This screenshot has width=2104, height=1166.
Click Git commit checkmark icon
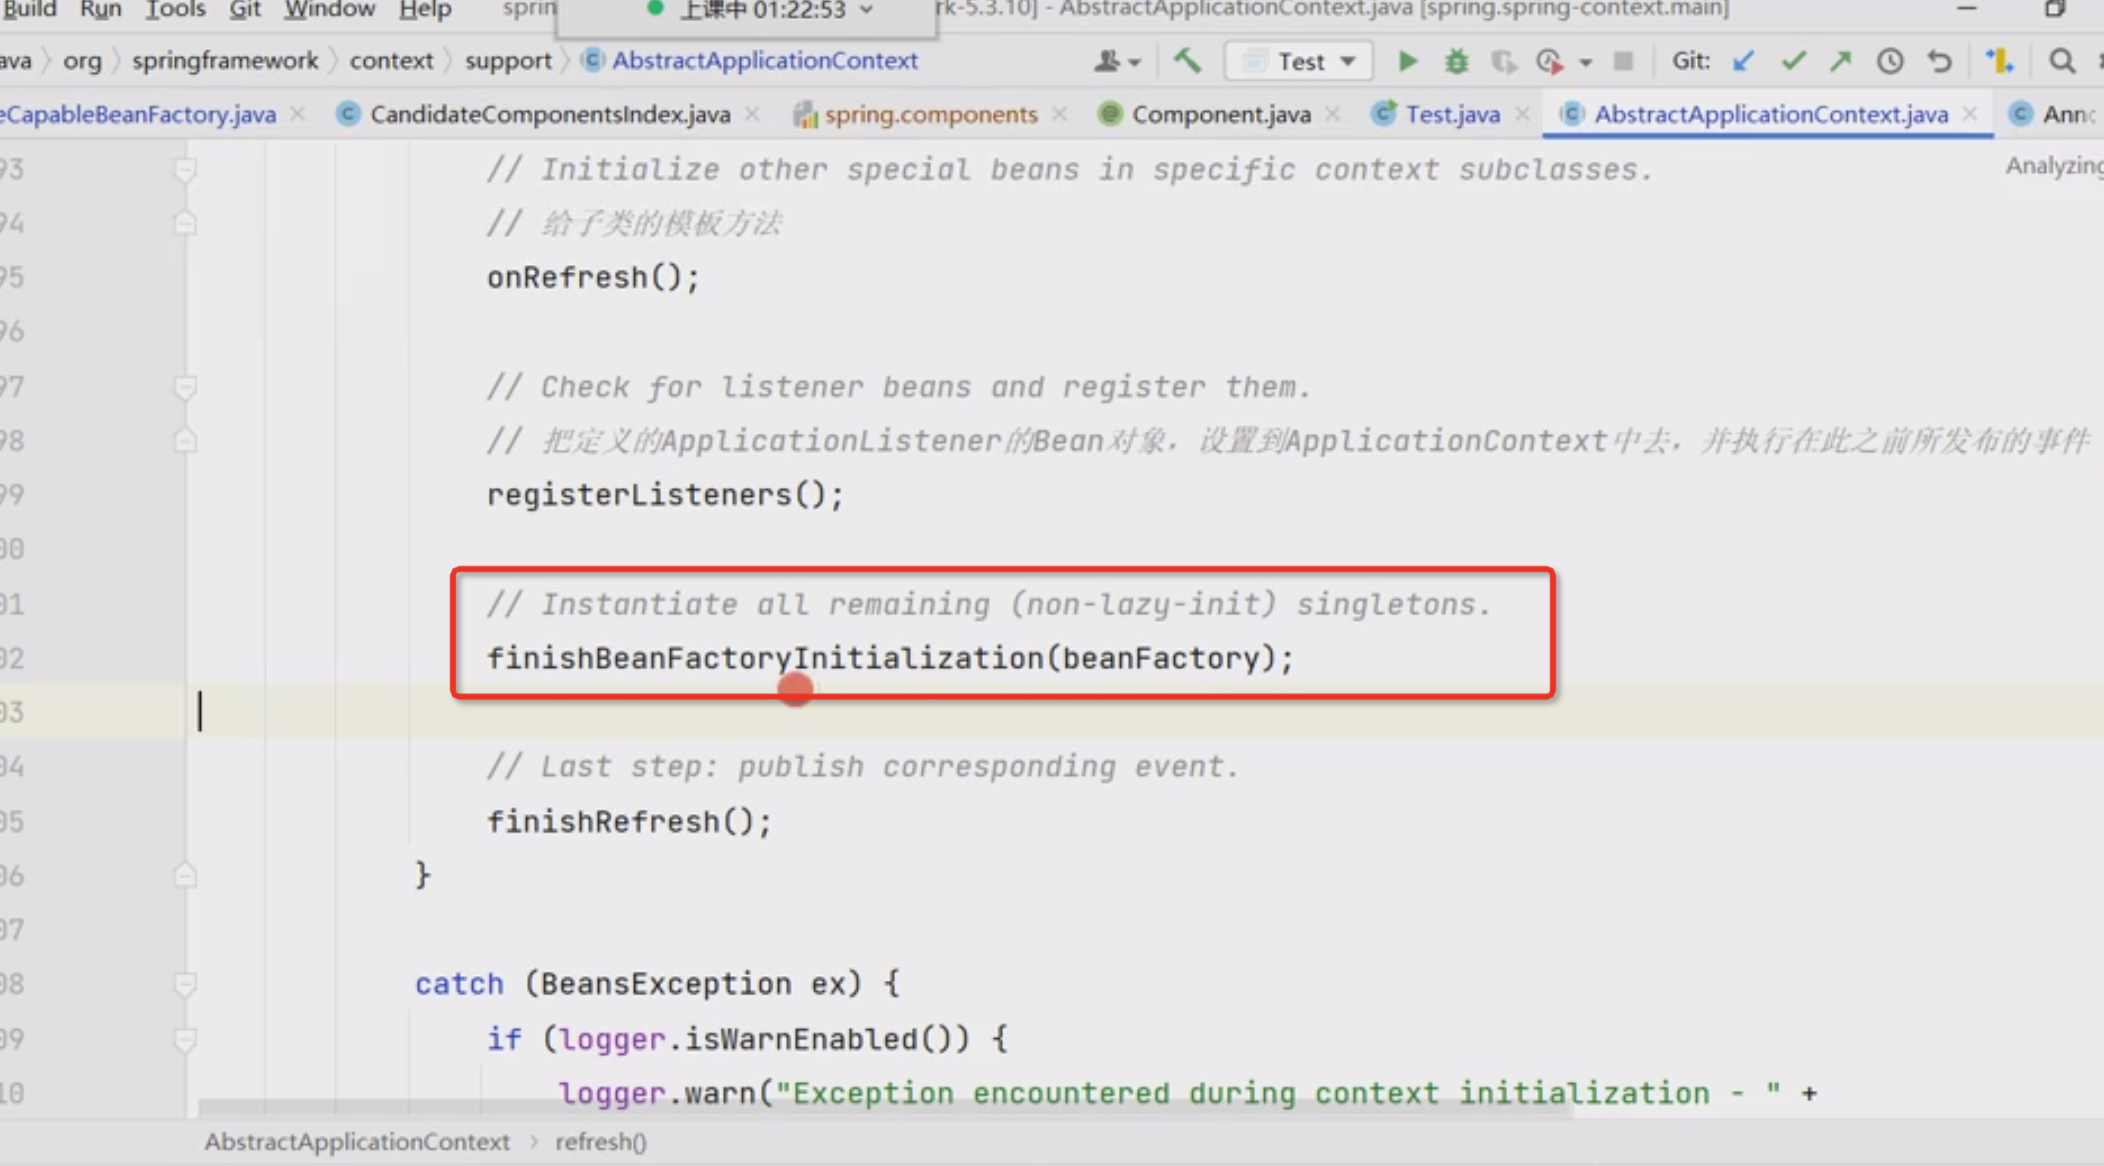1793,62
